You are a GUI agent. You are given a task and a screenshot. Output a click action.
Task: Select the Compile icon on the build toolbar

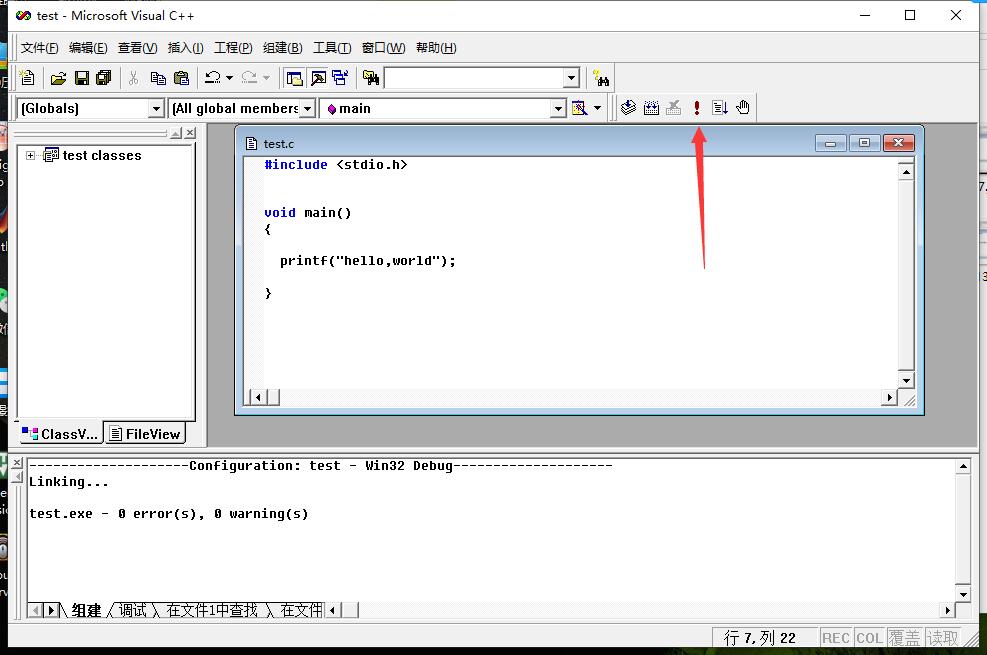pyautogui.click(x=628, y=107)
